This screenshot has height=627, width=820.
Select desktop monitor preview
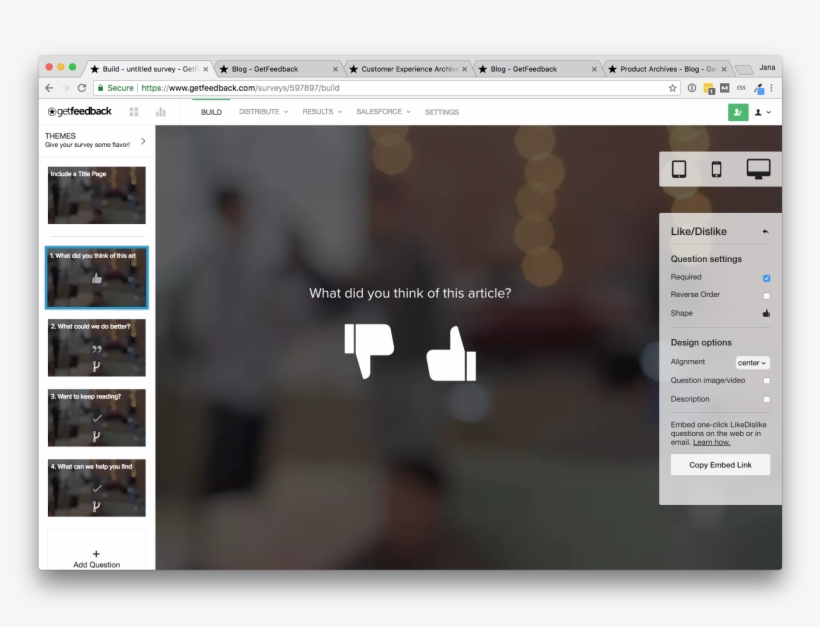tap(758, 169)
